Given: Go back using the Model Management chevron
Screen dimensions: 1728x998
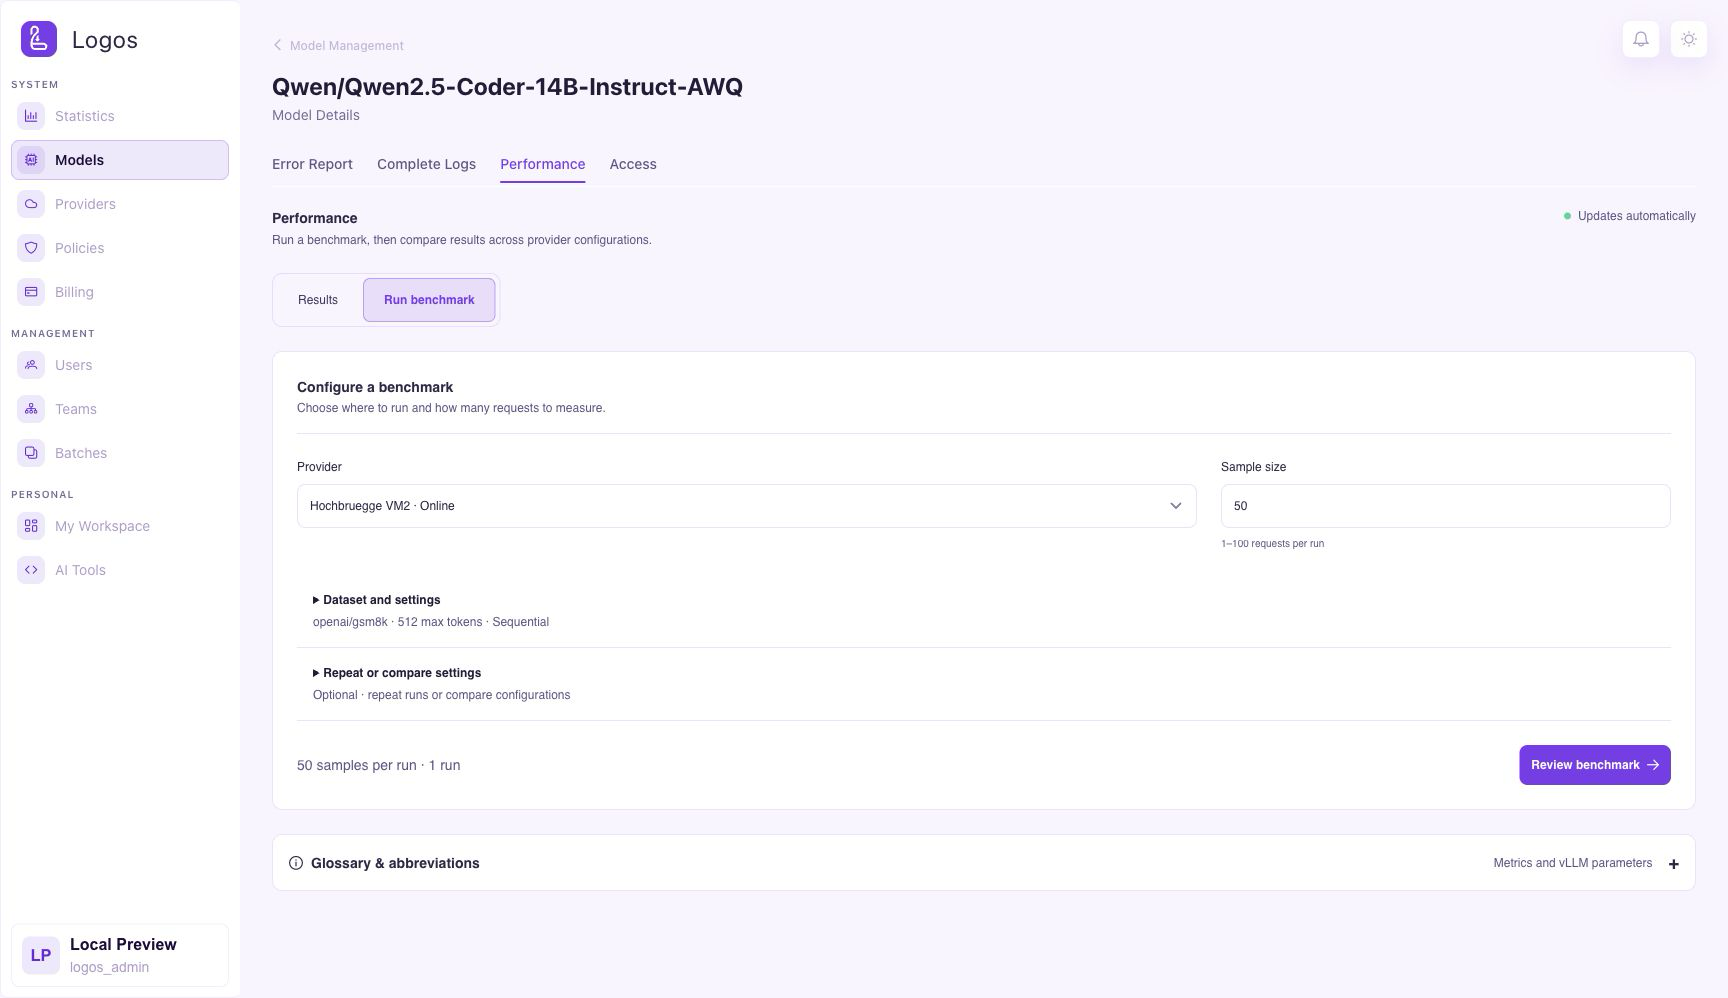Looking at the screenshot, I should [x=278, y=45].
